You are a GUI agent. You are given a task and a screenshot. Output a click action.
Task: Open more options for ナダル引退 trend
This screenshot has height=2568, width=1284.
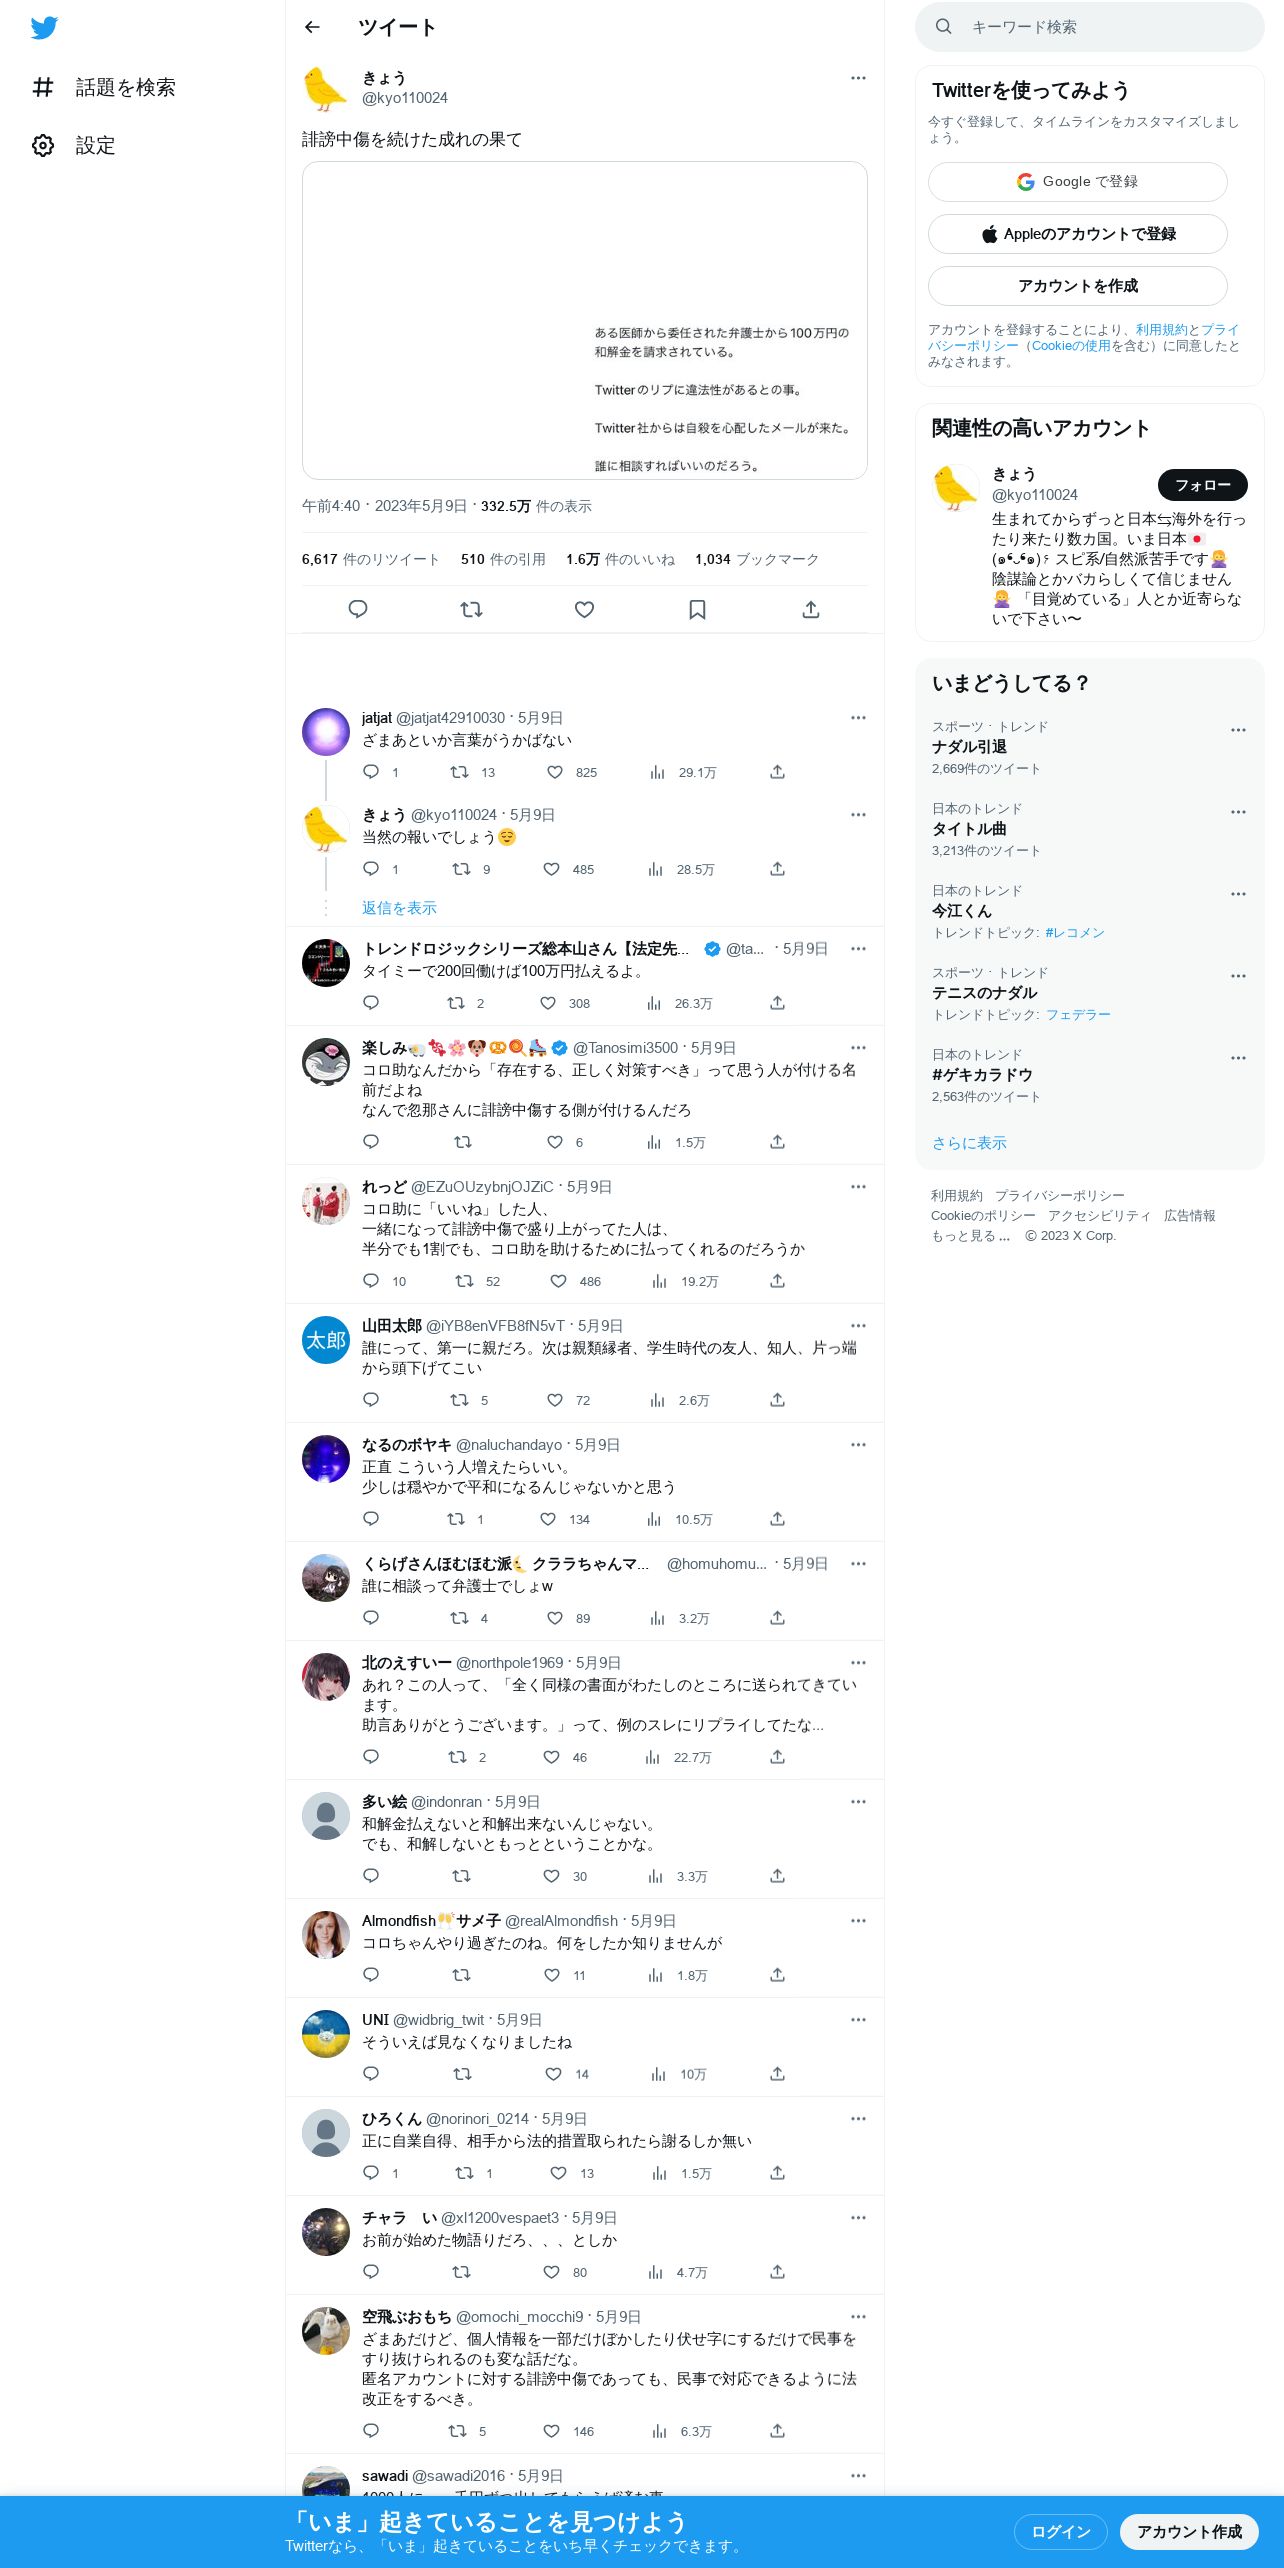tap(1238, 730)
